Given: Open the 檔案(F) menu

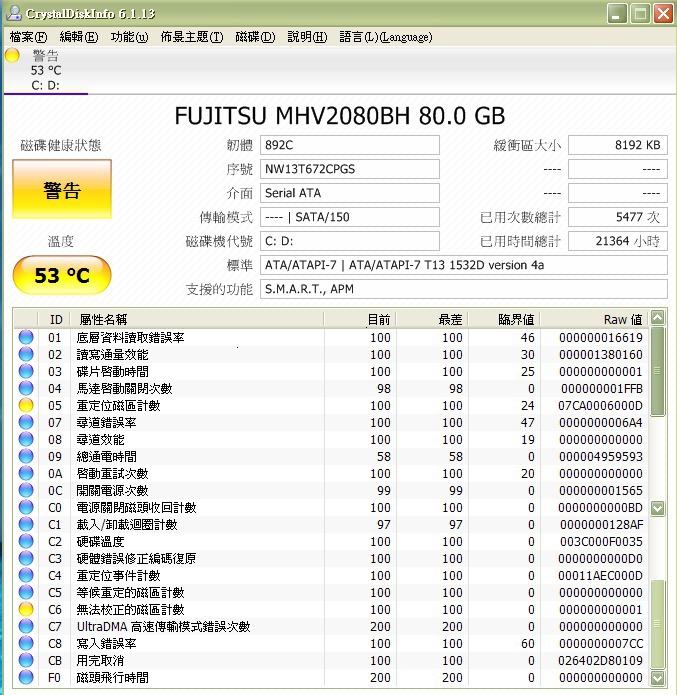Looking at the screenshot, I should click(28, 37).
